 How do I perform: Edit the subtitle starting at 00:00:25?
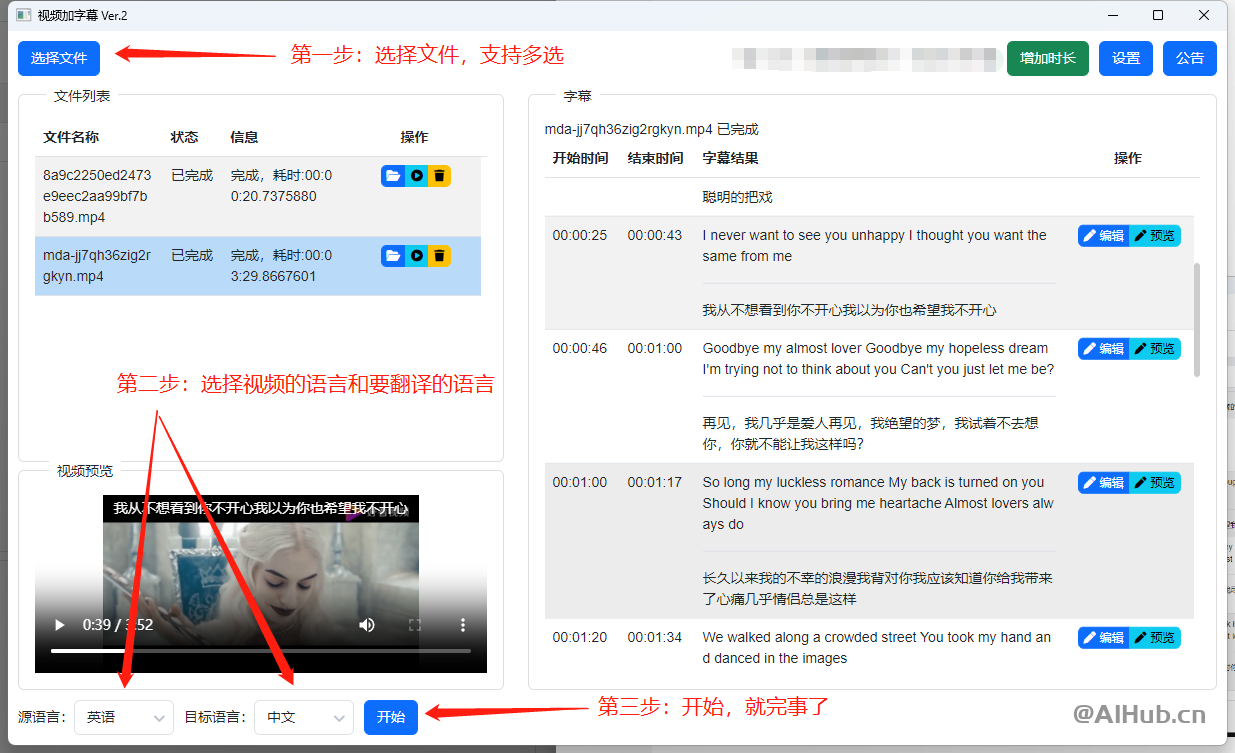1103,235
